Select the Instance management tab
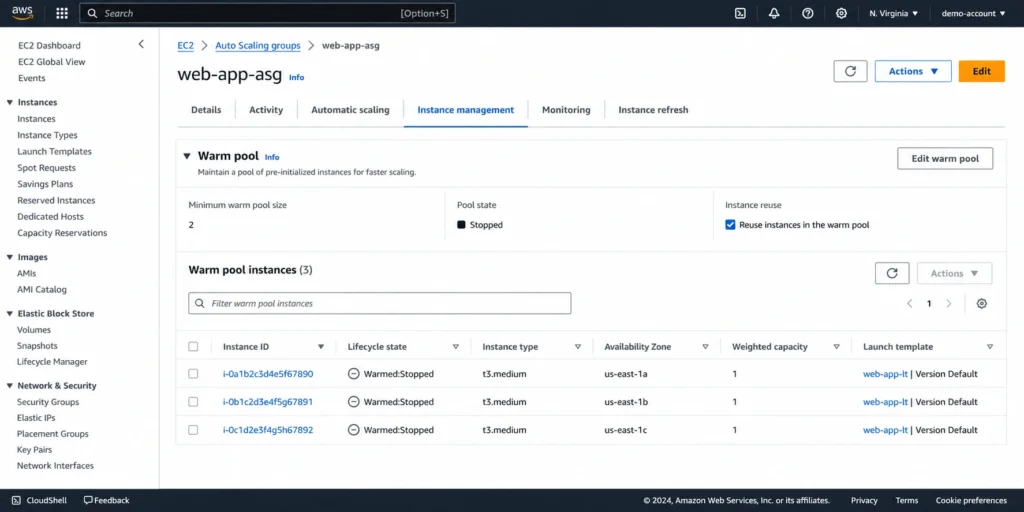The height and width of the screenshot is (512, 1024). tap(466, 110)
